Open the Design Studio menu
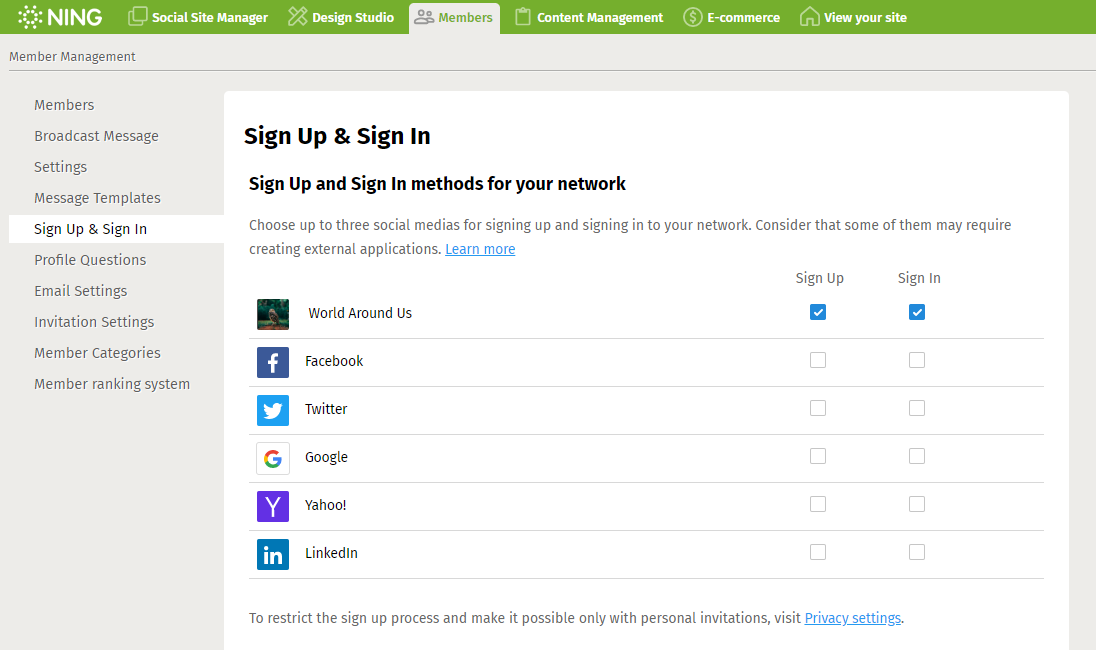Viewport: 1096px width, 650px height. (341, 17)
